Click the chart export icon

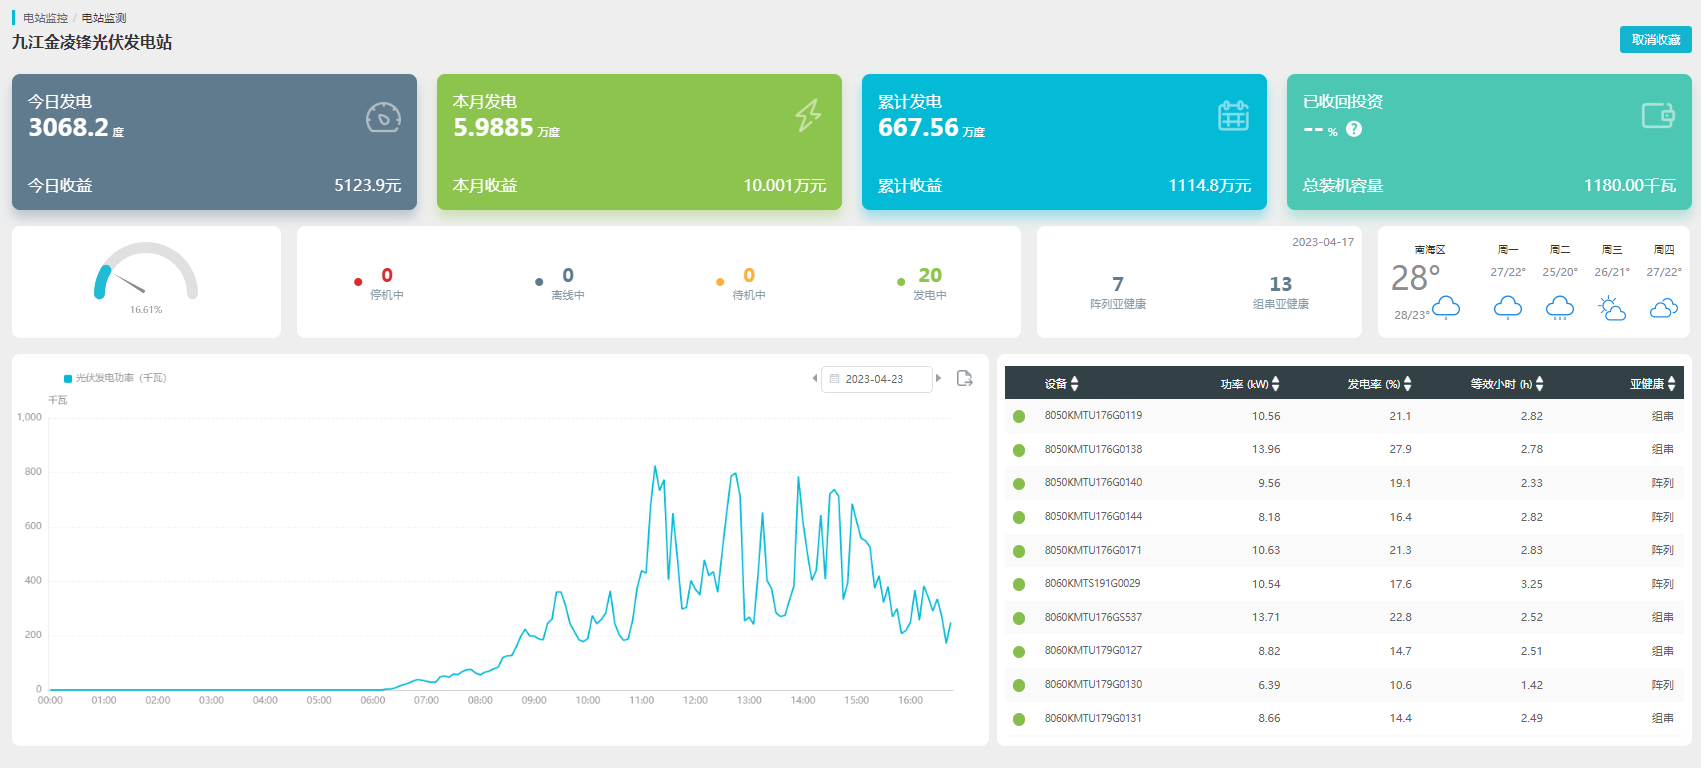(964, 378)
